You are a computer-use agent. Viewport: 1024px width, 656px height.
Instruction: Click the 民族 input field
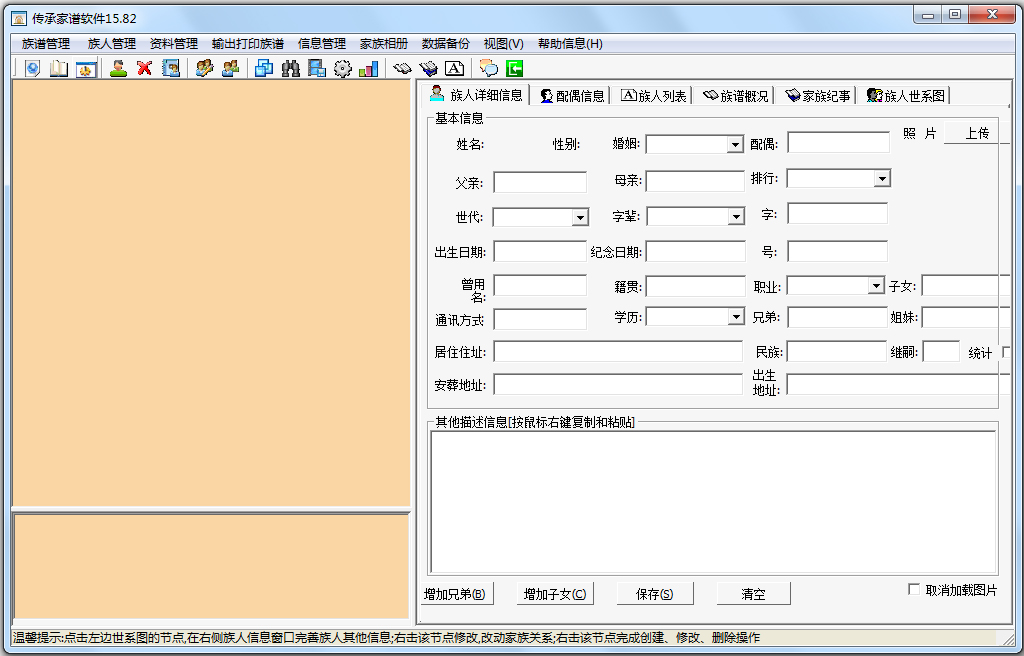837,352
